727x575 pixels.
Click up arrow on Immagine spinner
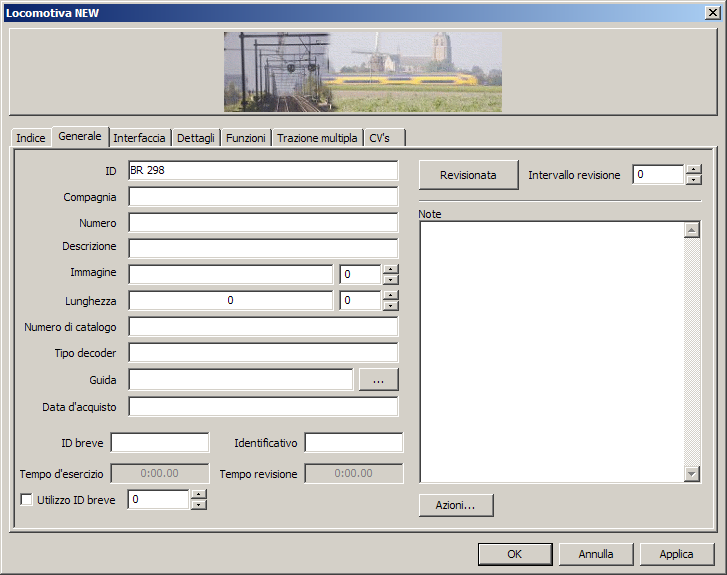pyautogui.click(x=391, y=269)
